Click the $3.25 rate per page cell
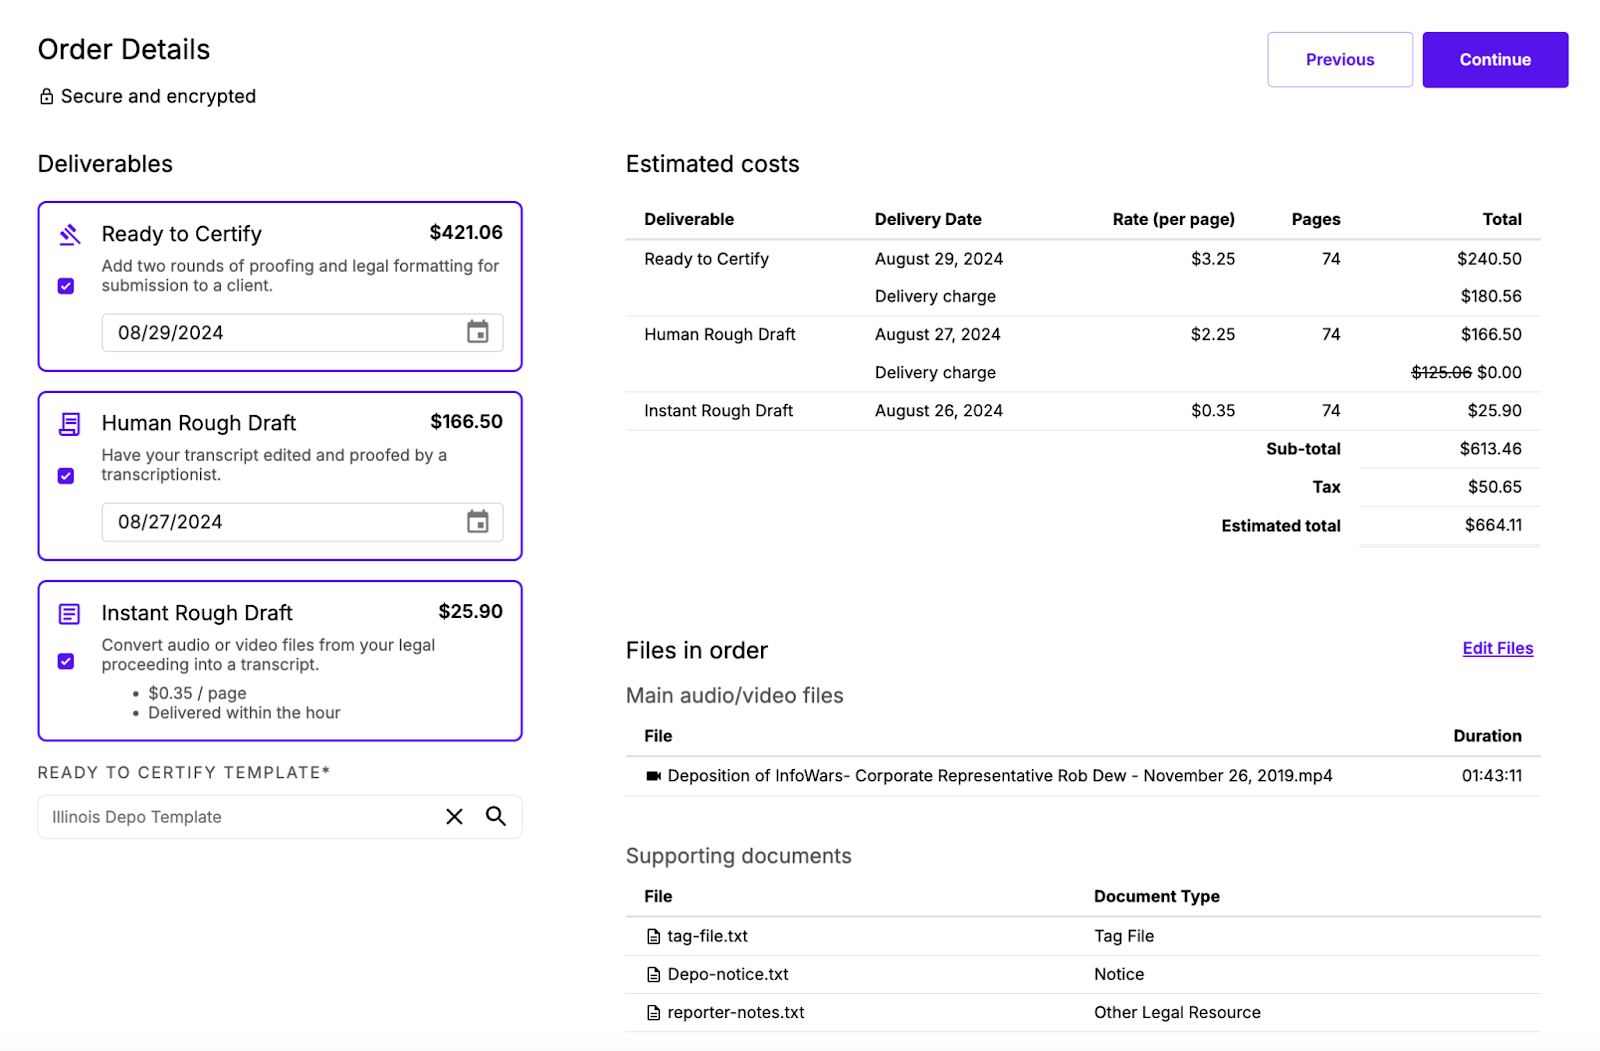Viewport: 1600px width, 1051px height. point(1213,259)
